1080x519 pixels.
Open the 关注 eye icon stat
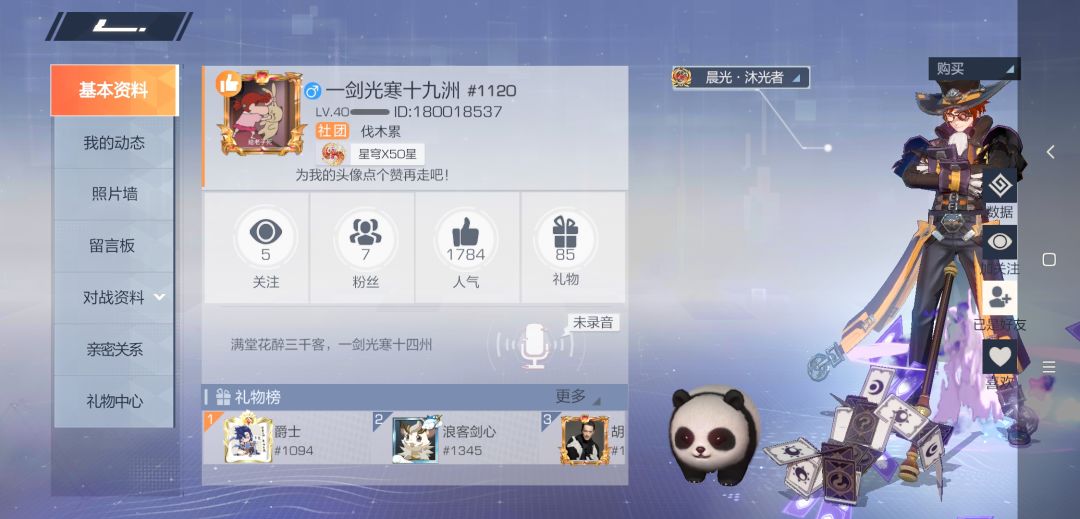265,233
